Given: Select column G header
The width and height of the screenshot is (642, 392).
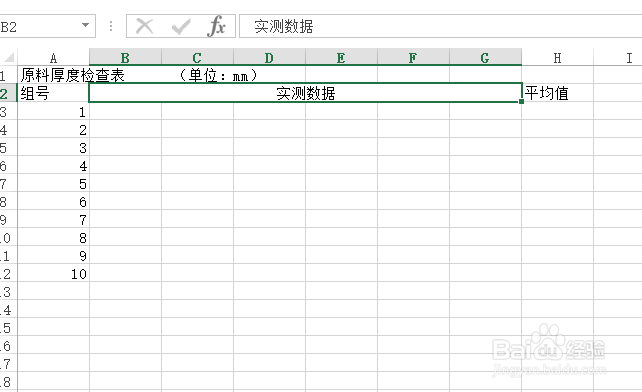Looking at the screenshot, I should [x=486, y=58].
